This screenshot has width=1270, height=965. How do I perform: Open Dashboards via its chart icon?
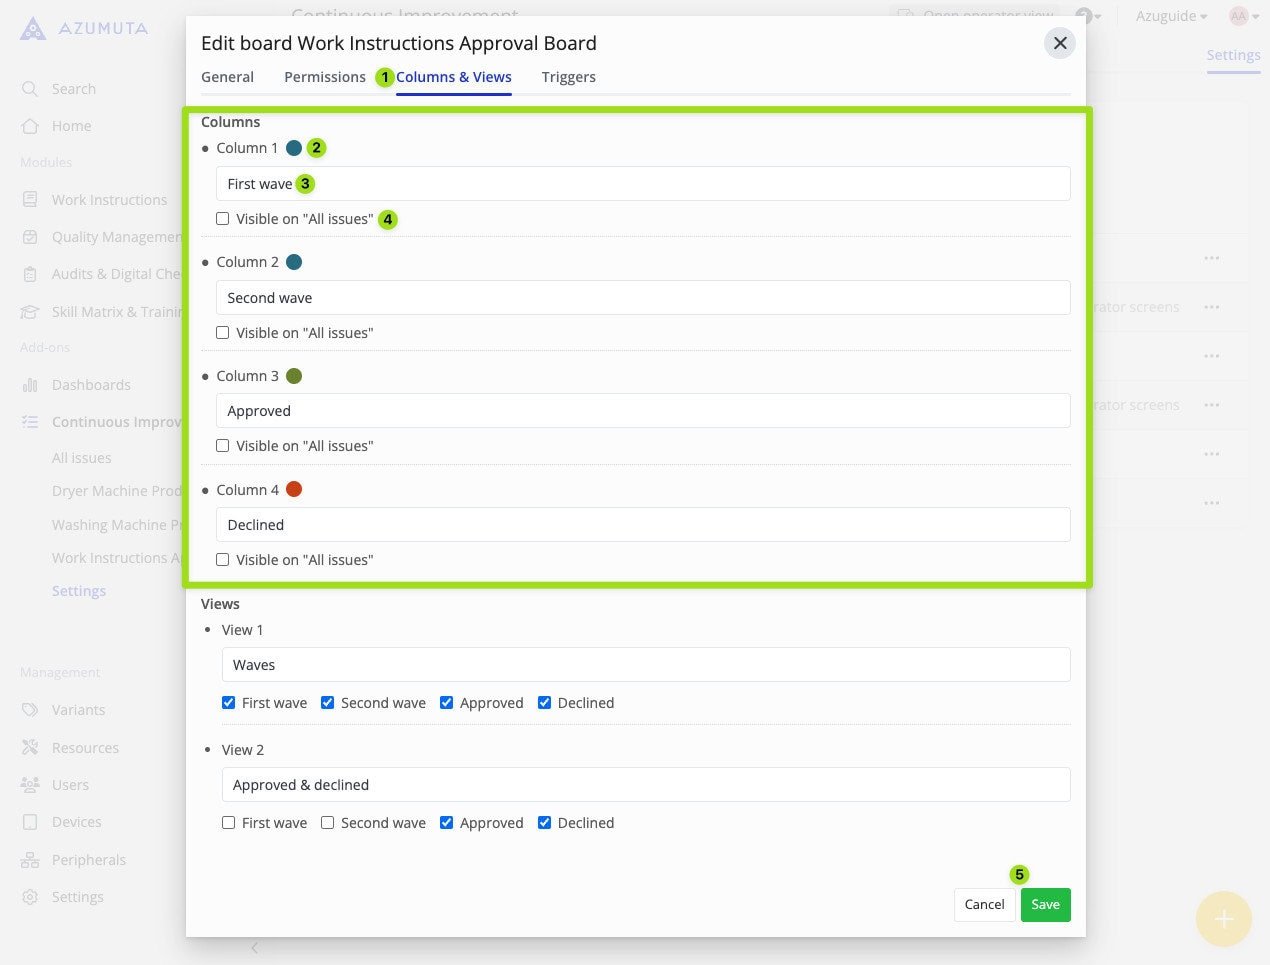[30, 385]
